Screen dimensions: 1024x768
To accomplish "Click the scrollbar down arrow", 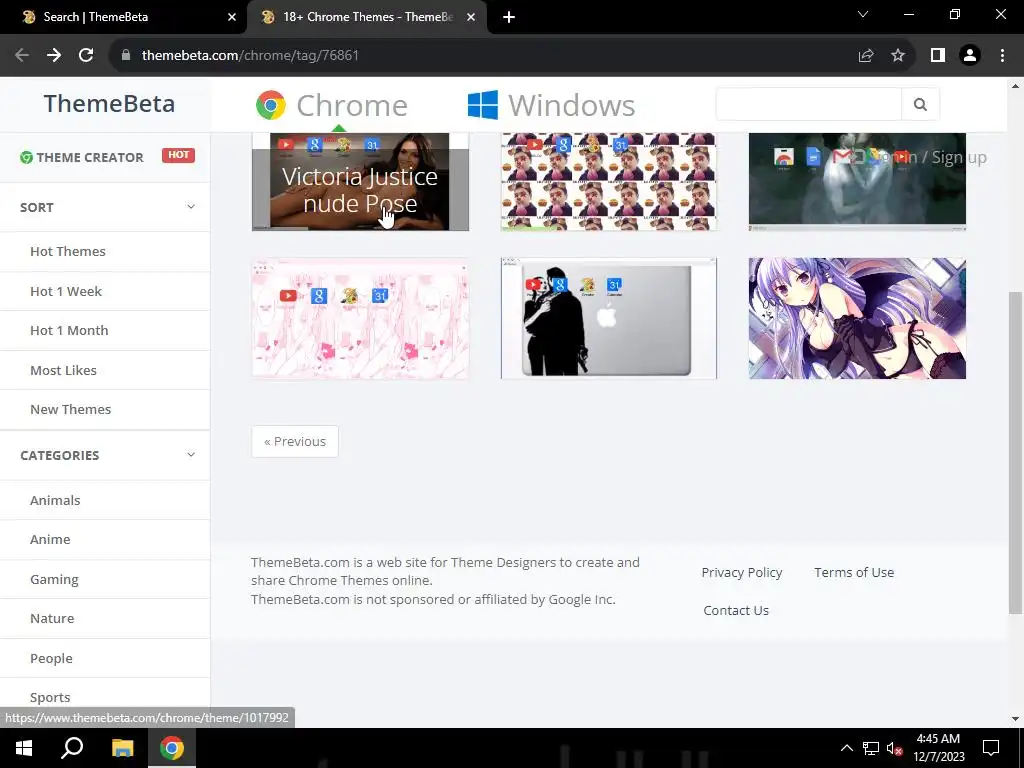I will [1015, 719].
